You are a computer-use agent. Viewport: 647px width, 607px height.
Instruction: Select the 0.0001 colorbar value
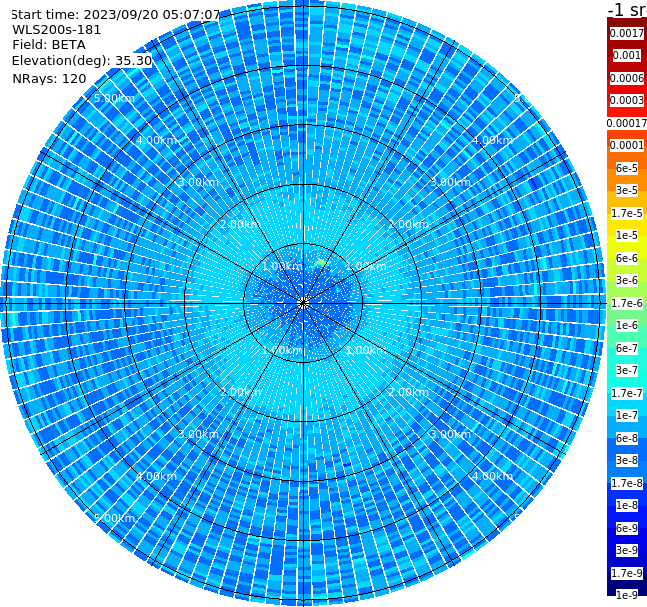627,145
